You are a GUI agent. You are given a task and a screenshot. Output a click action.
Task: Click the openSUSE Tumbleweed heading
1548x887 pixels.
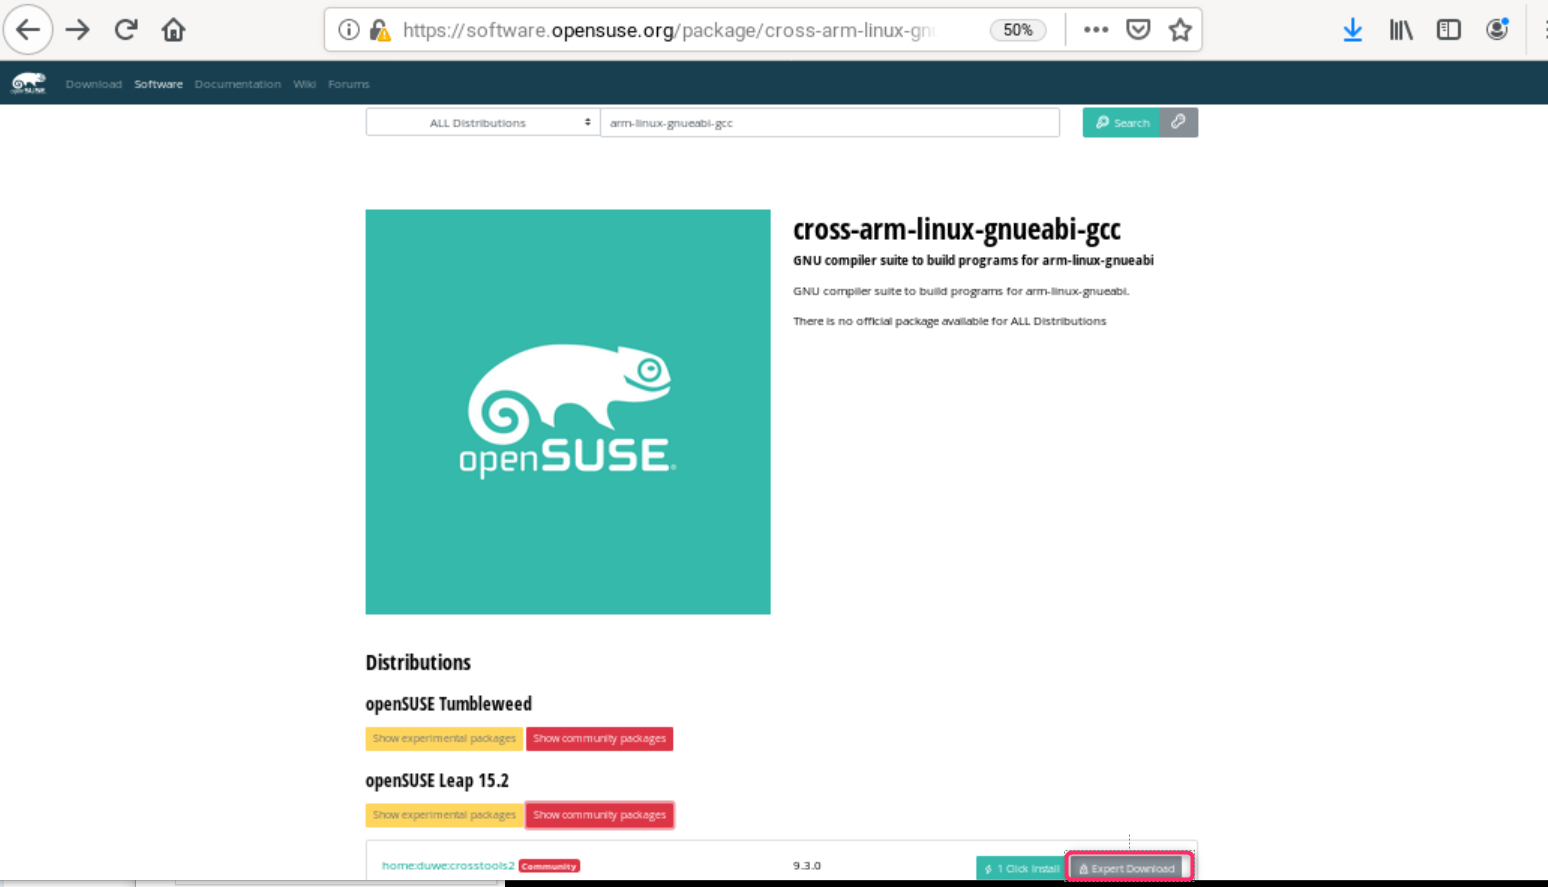tap(449, 704)
